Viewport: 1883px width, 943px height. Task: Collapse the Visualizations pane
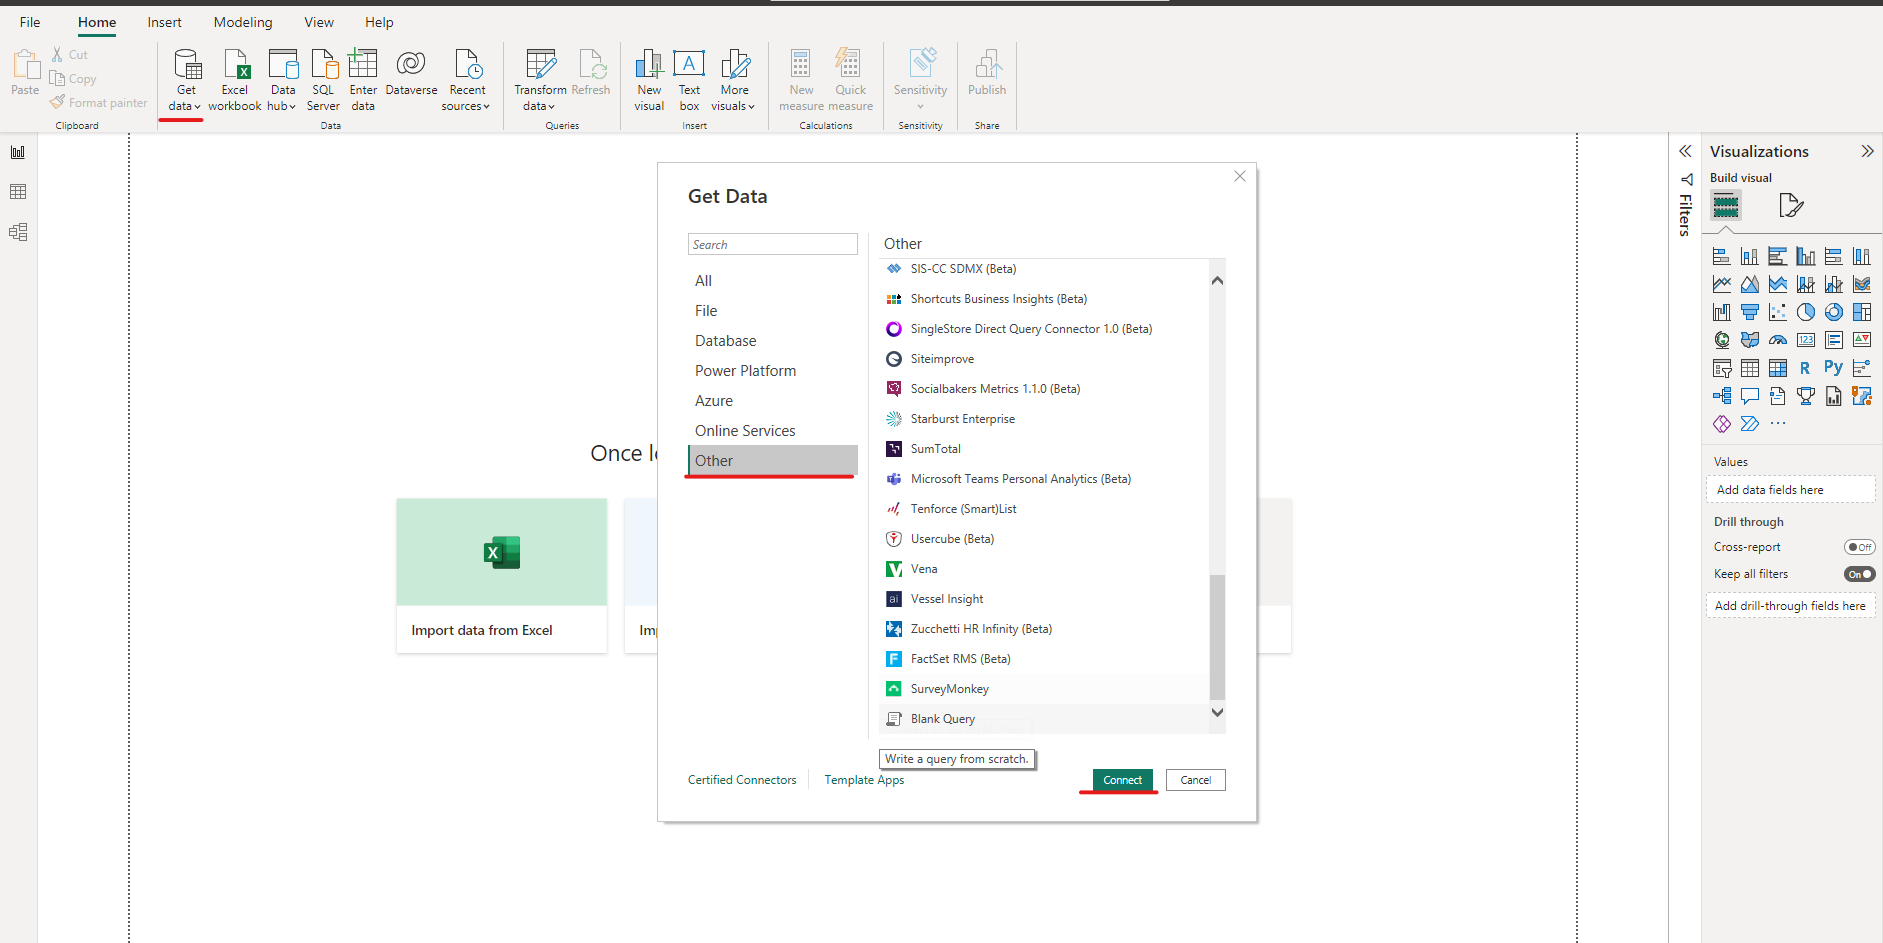1867,151
